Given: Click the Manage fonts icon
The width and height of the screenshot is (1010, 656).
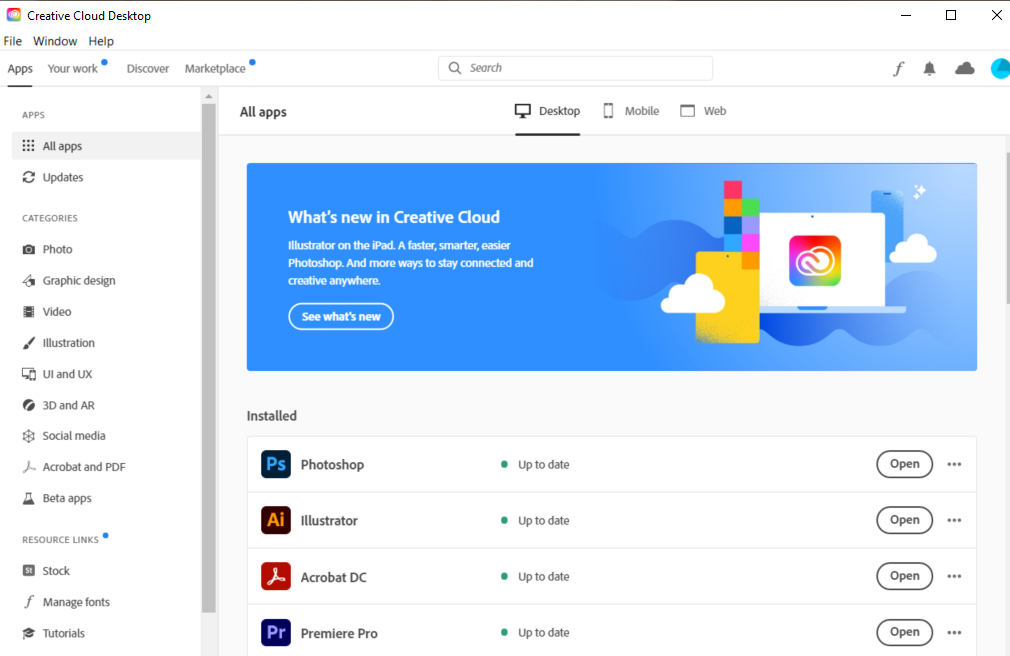Looking at the screenshot, I should [28, 601].
